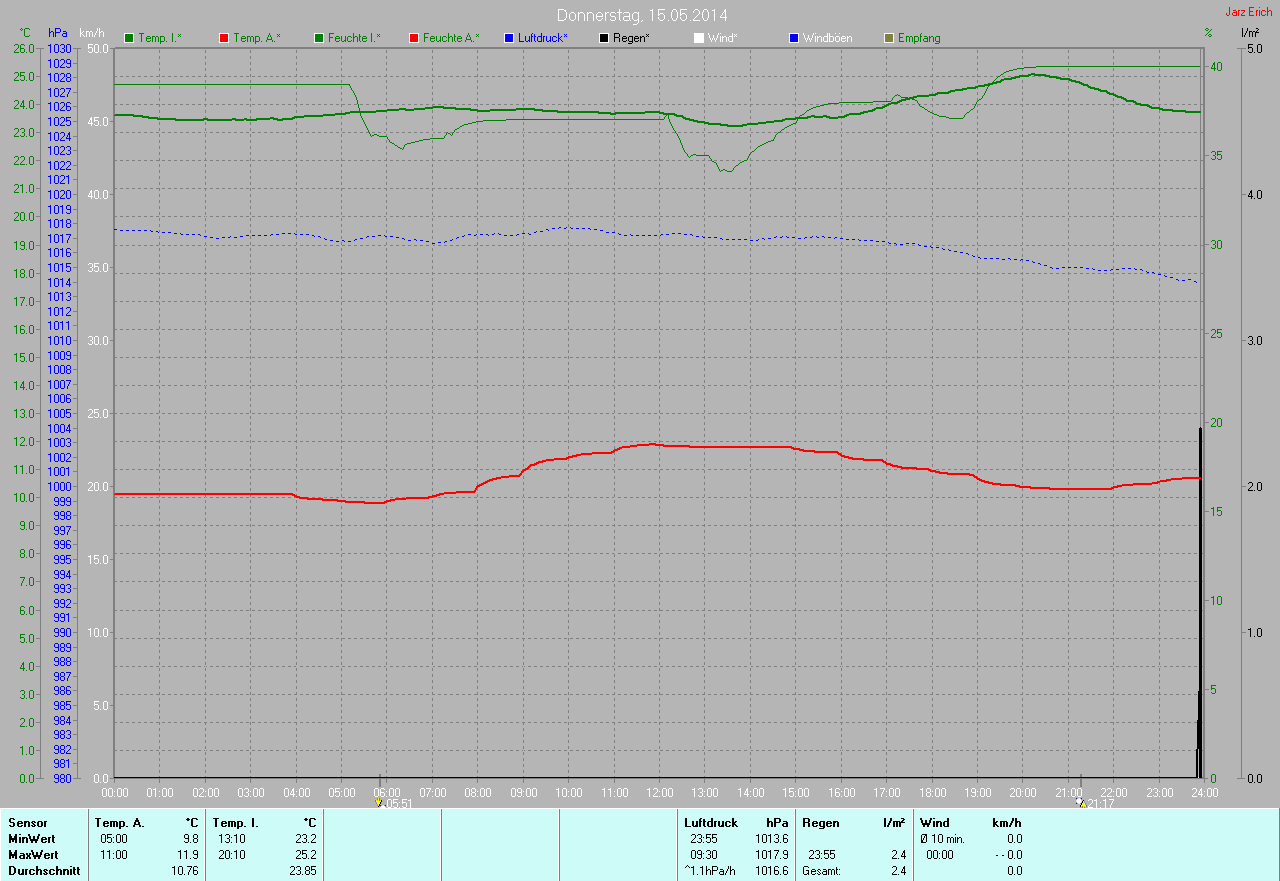Select the Feuchte A.* legend label
This screenshot has height=881, width=1280.
[451, 38]
